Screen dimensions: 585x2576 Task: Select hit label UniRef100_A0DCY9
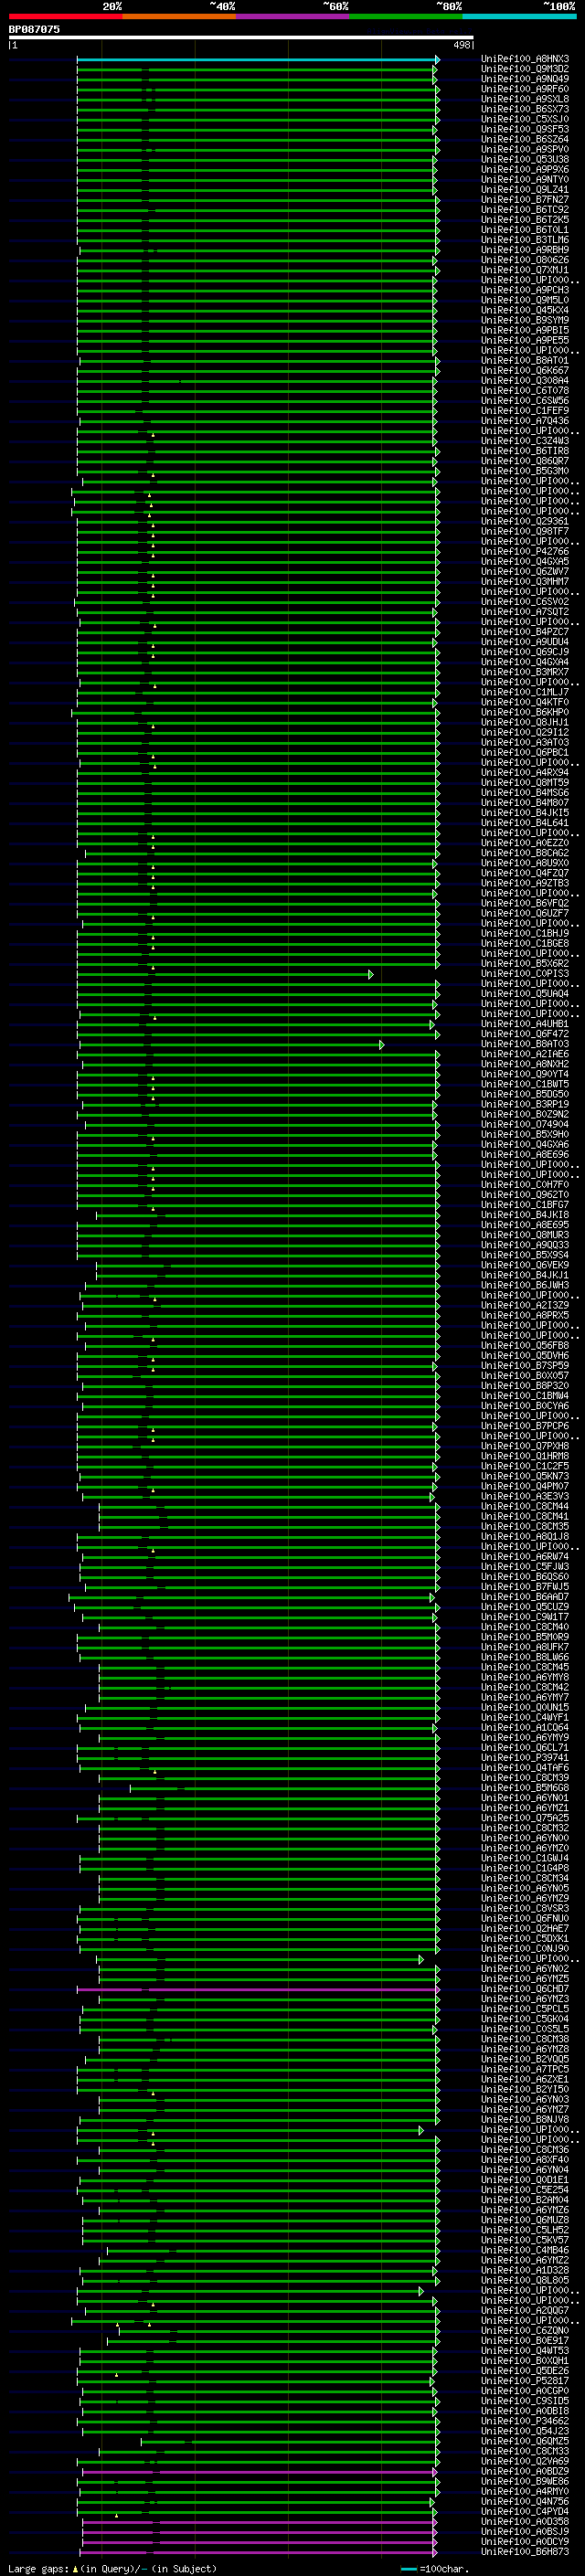click(x=525, y=2542)
